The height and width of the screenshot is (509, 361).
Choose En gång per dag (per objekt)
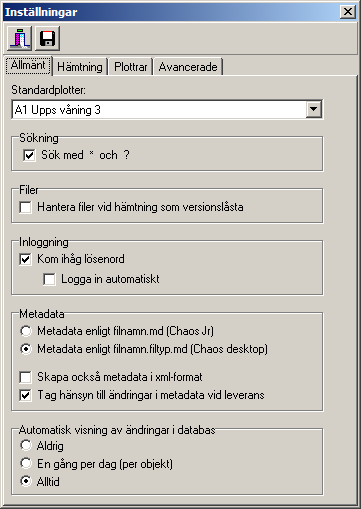pos(26,463)
